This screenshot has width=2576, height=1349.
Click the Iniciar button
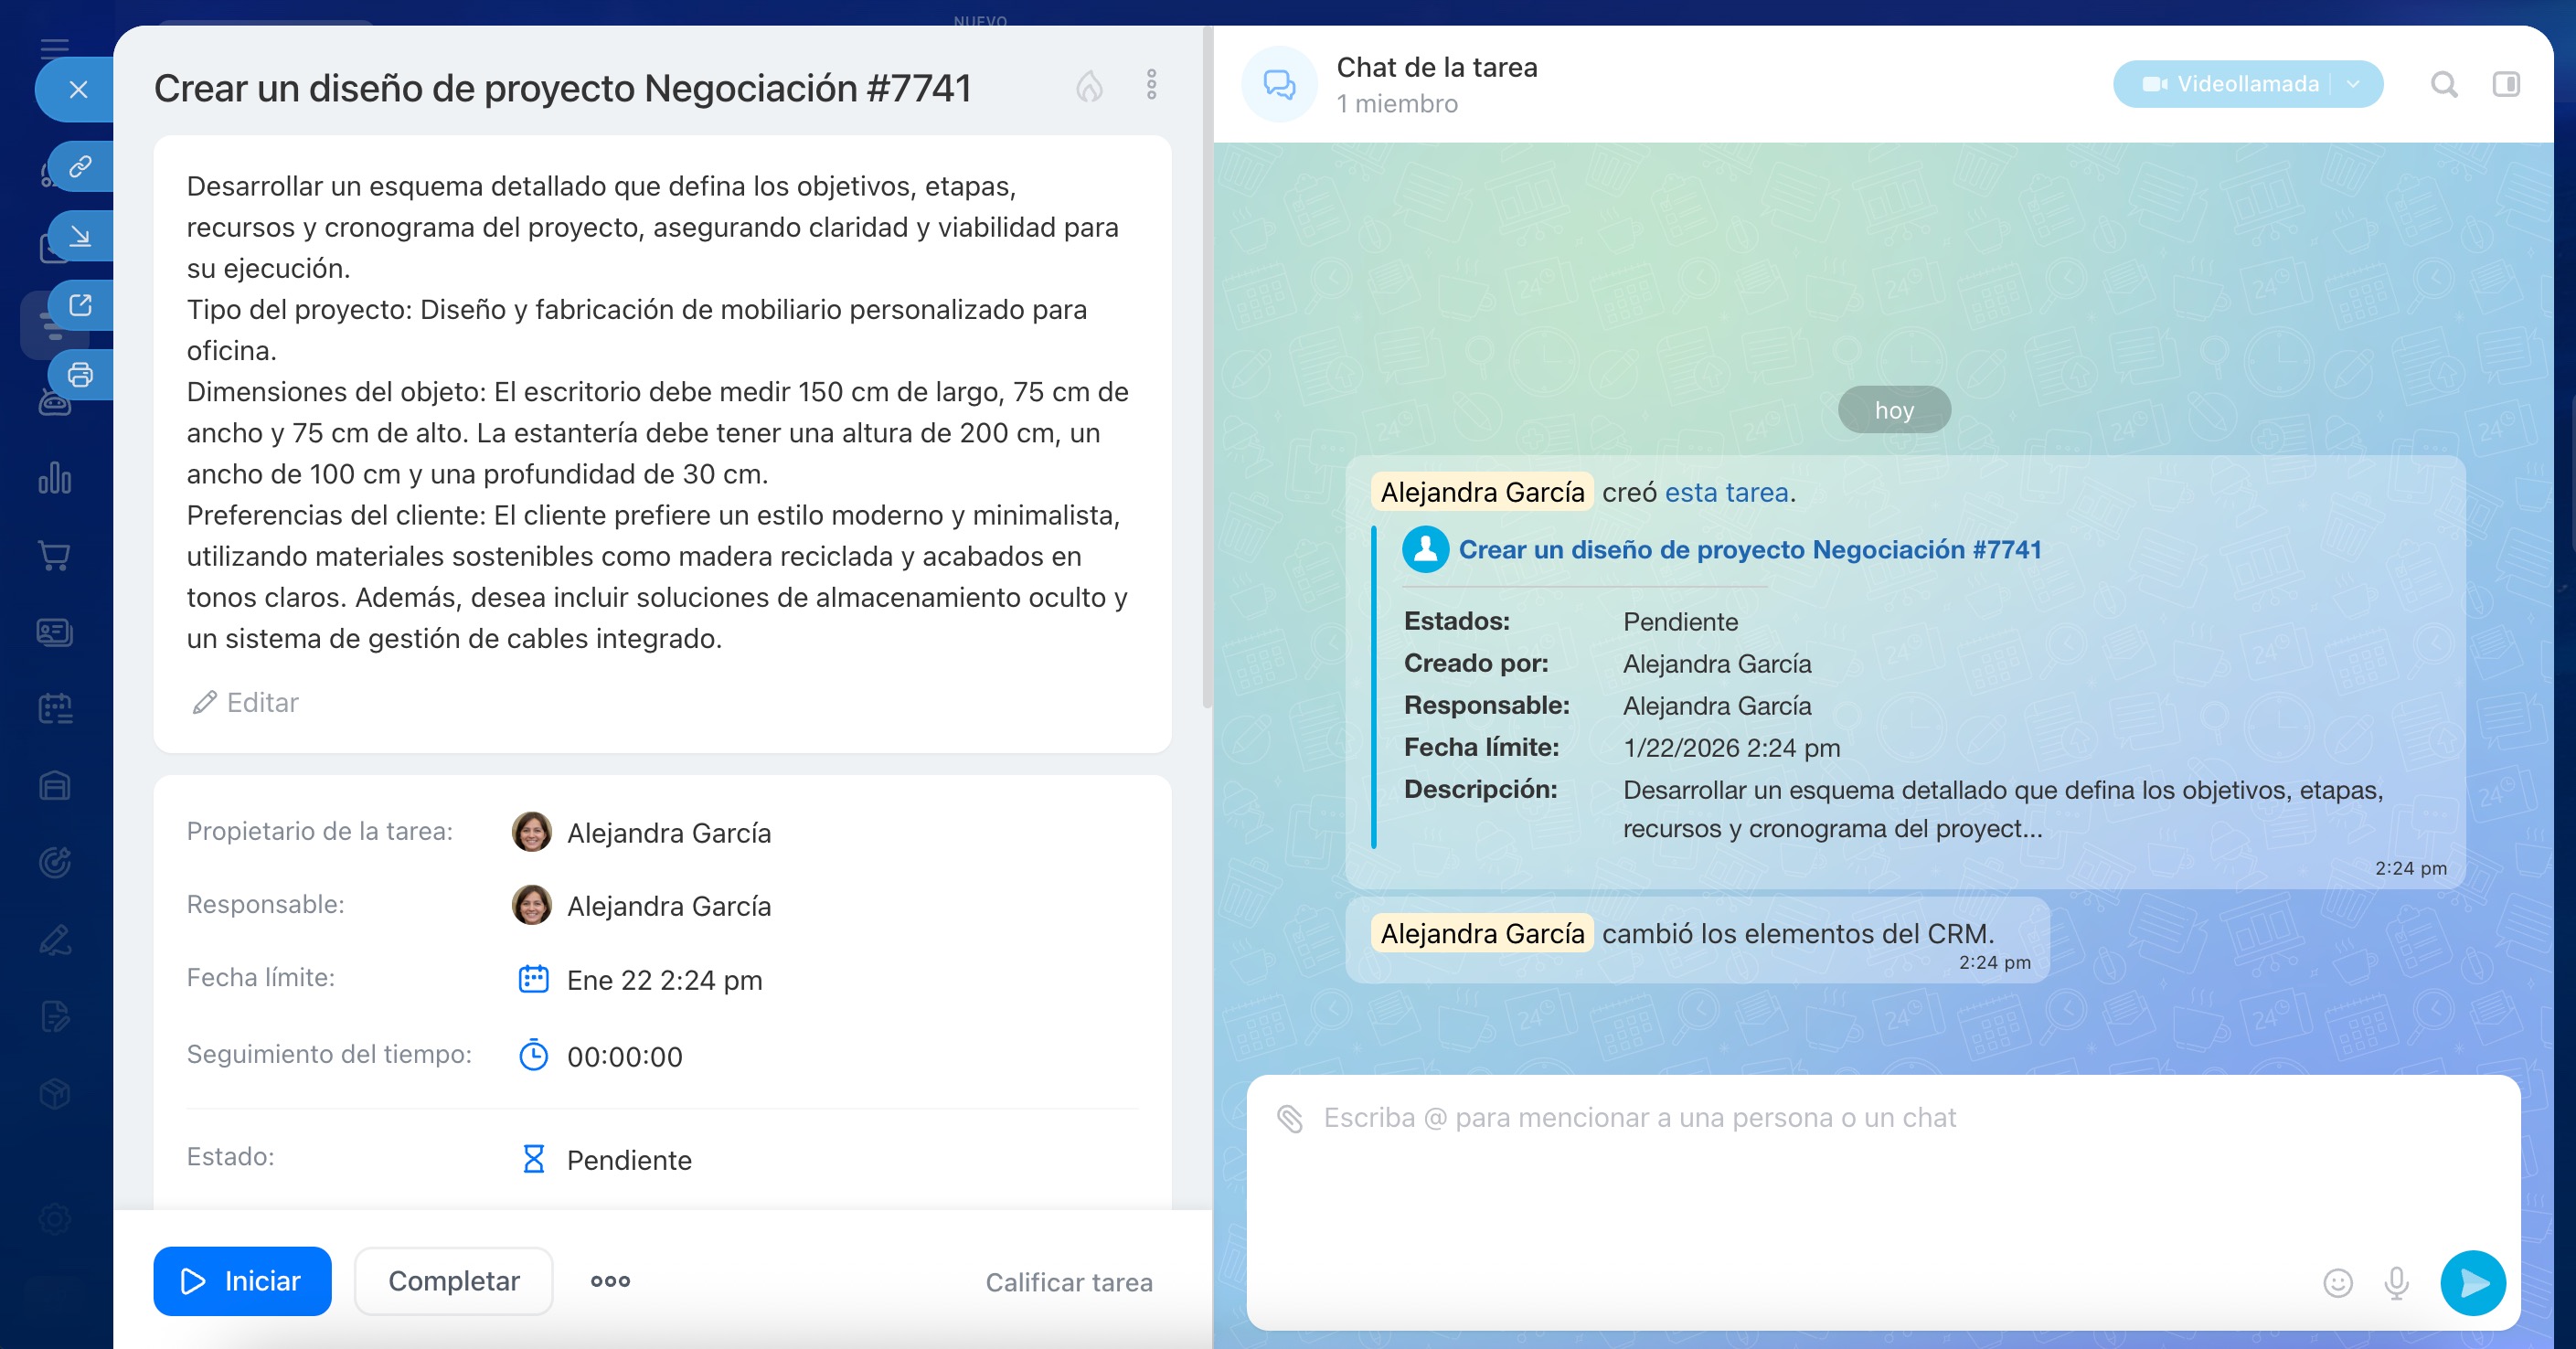242,1281
